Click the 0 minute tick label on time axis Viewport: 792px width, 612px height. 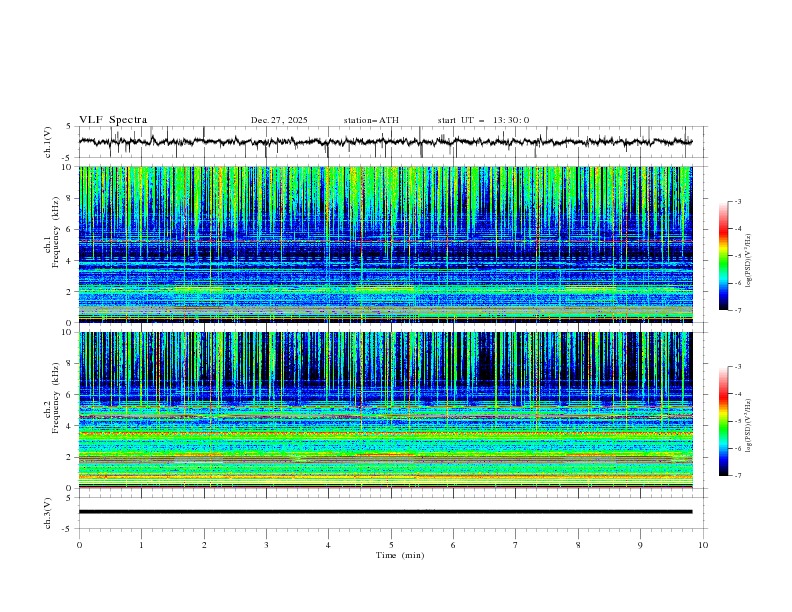pyautogui.click(x=79, y=546)
